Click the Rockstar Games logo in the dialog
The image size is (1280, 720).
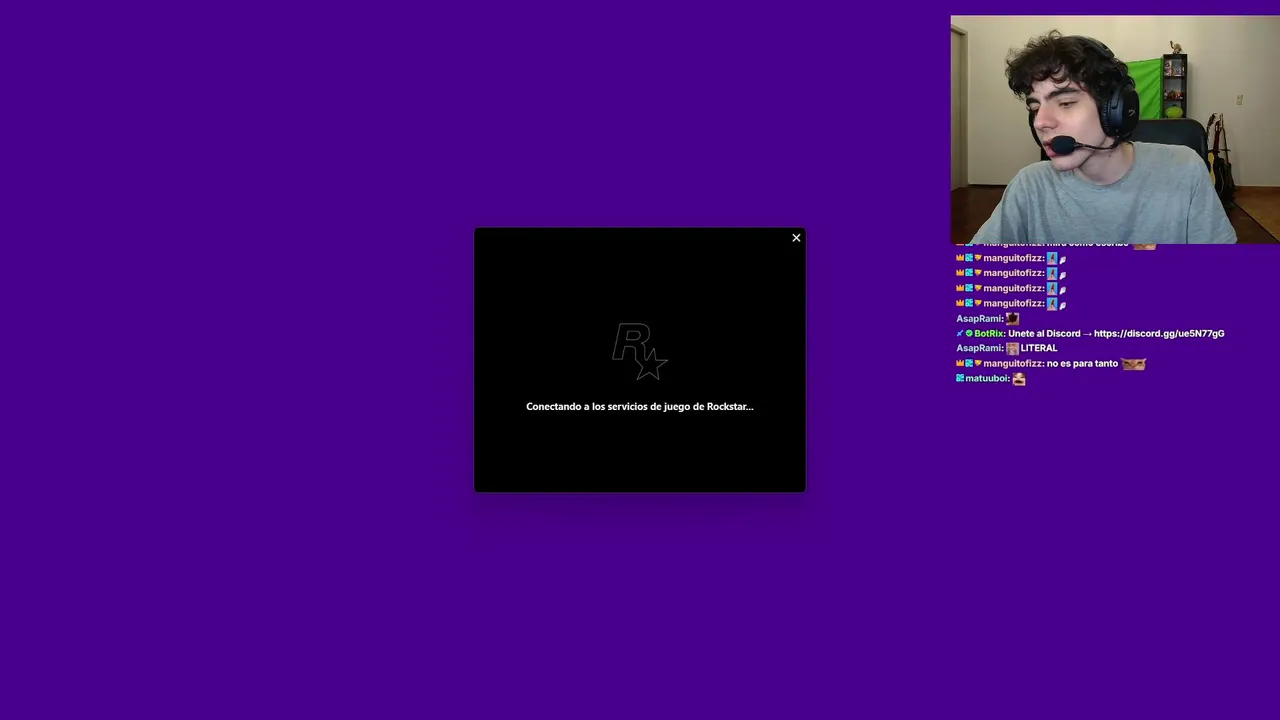click(x=640, y=351)
